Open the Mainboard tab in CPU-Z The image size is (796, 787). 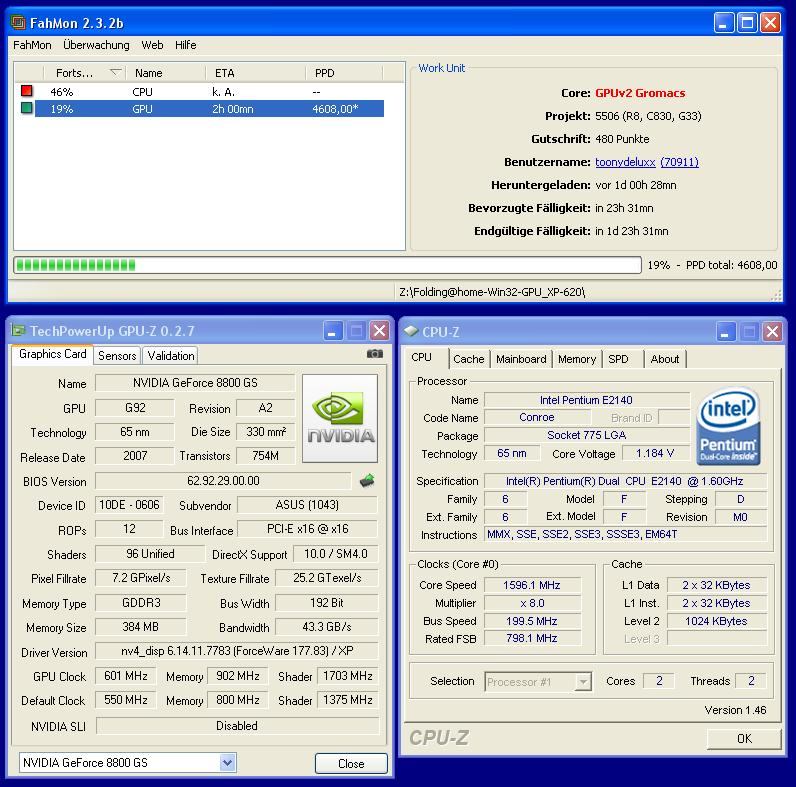pyautogui.click(x=521, y=359)
